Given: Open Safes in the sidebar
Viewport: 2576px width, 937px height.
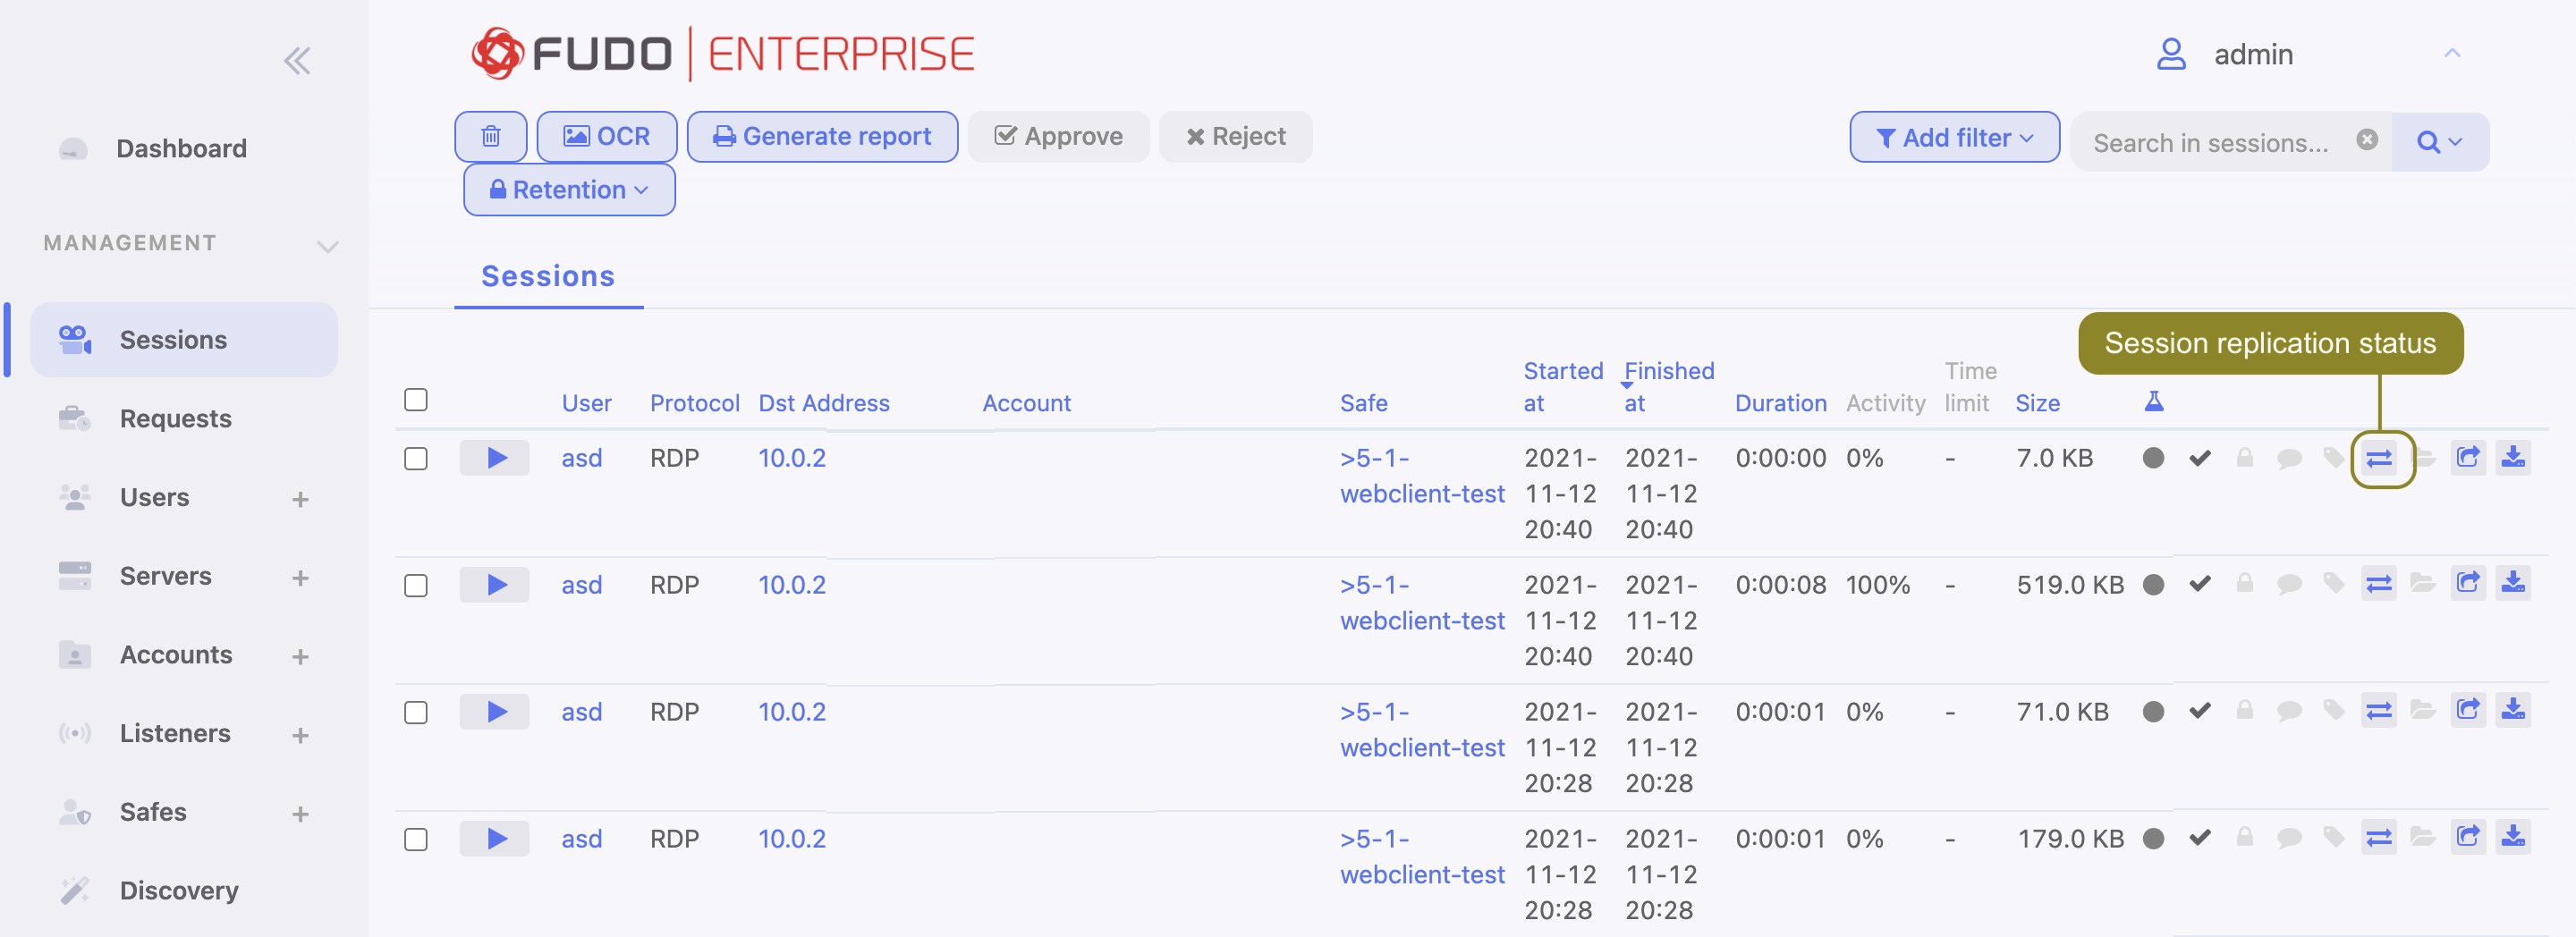Looking at the screenshot, I should [x=153, y=812].
